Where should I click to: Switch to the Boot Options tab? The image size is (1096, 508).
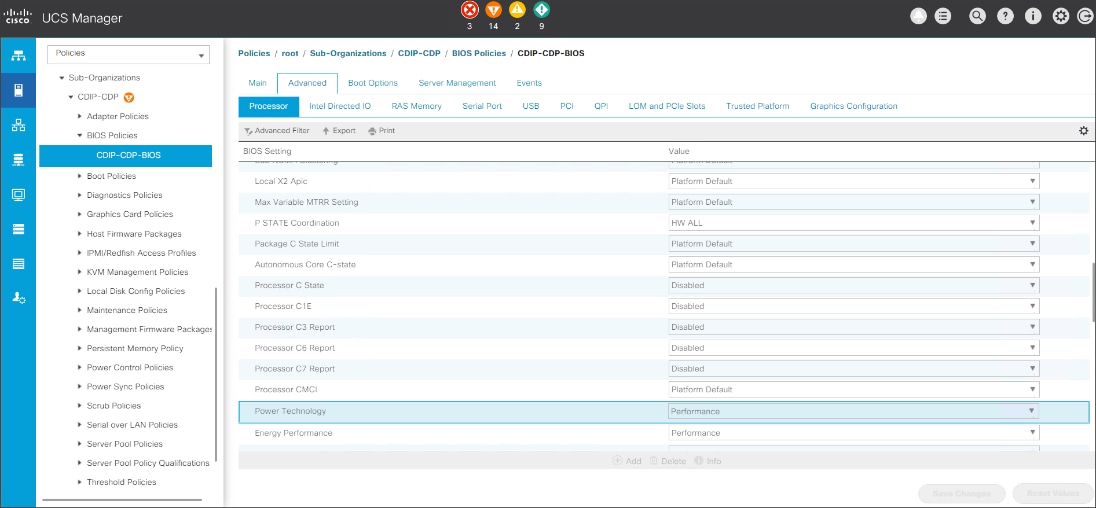[373, 83]
